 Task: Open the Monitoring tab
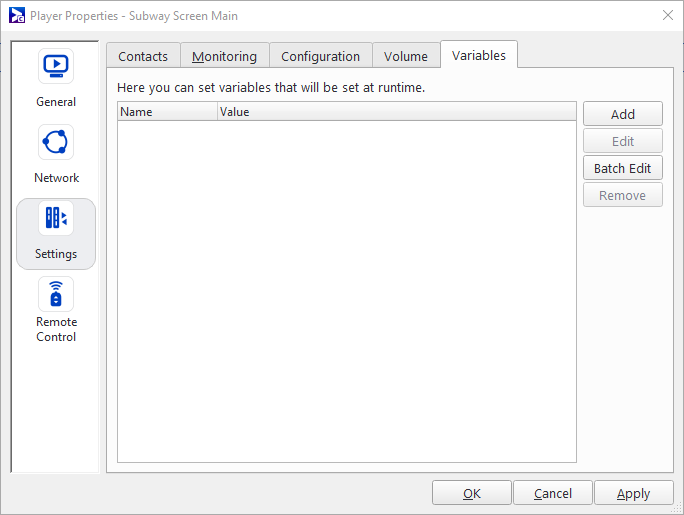(x=225, y=56)
